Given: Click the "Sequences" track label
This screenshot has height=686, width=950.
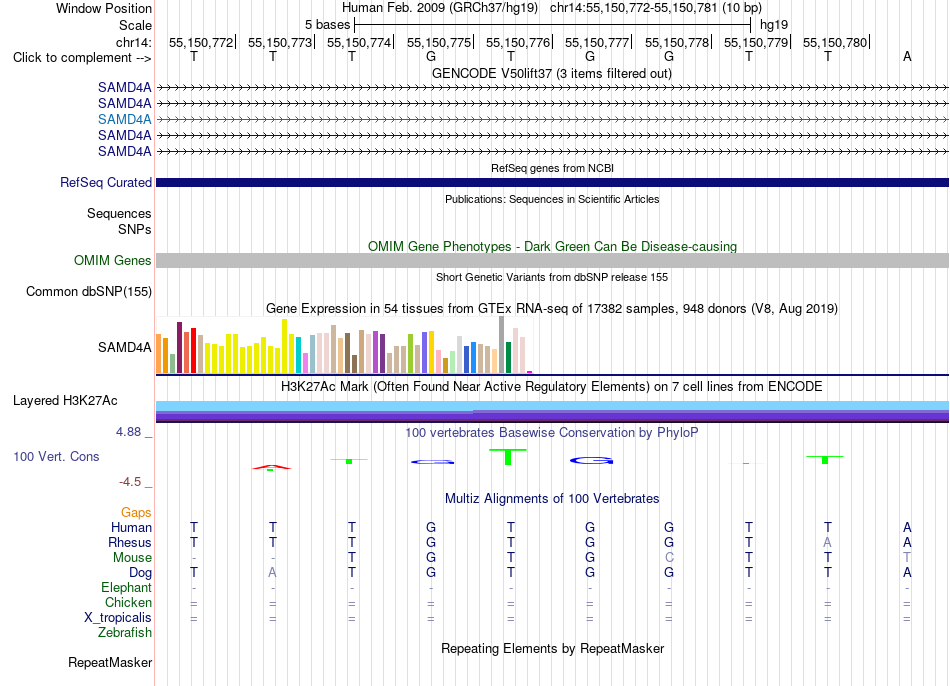Looking at the screenshot, I should (x=119, y=213).
